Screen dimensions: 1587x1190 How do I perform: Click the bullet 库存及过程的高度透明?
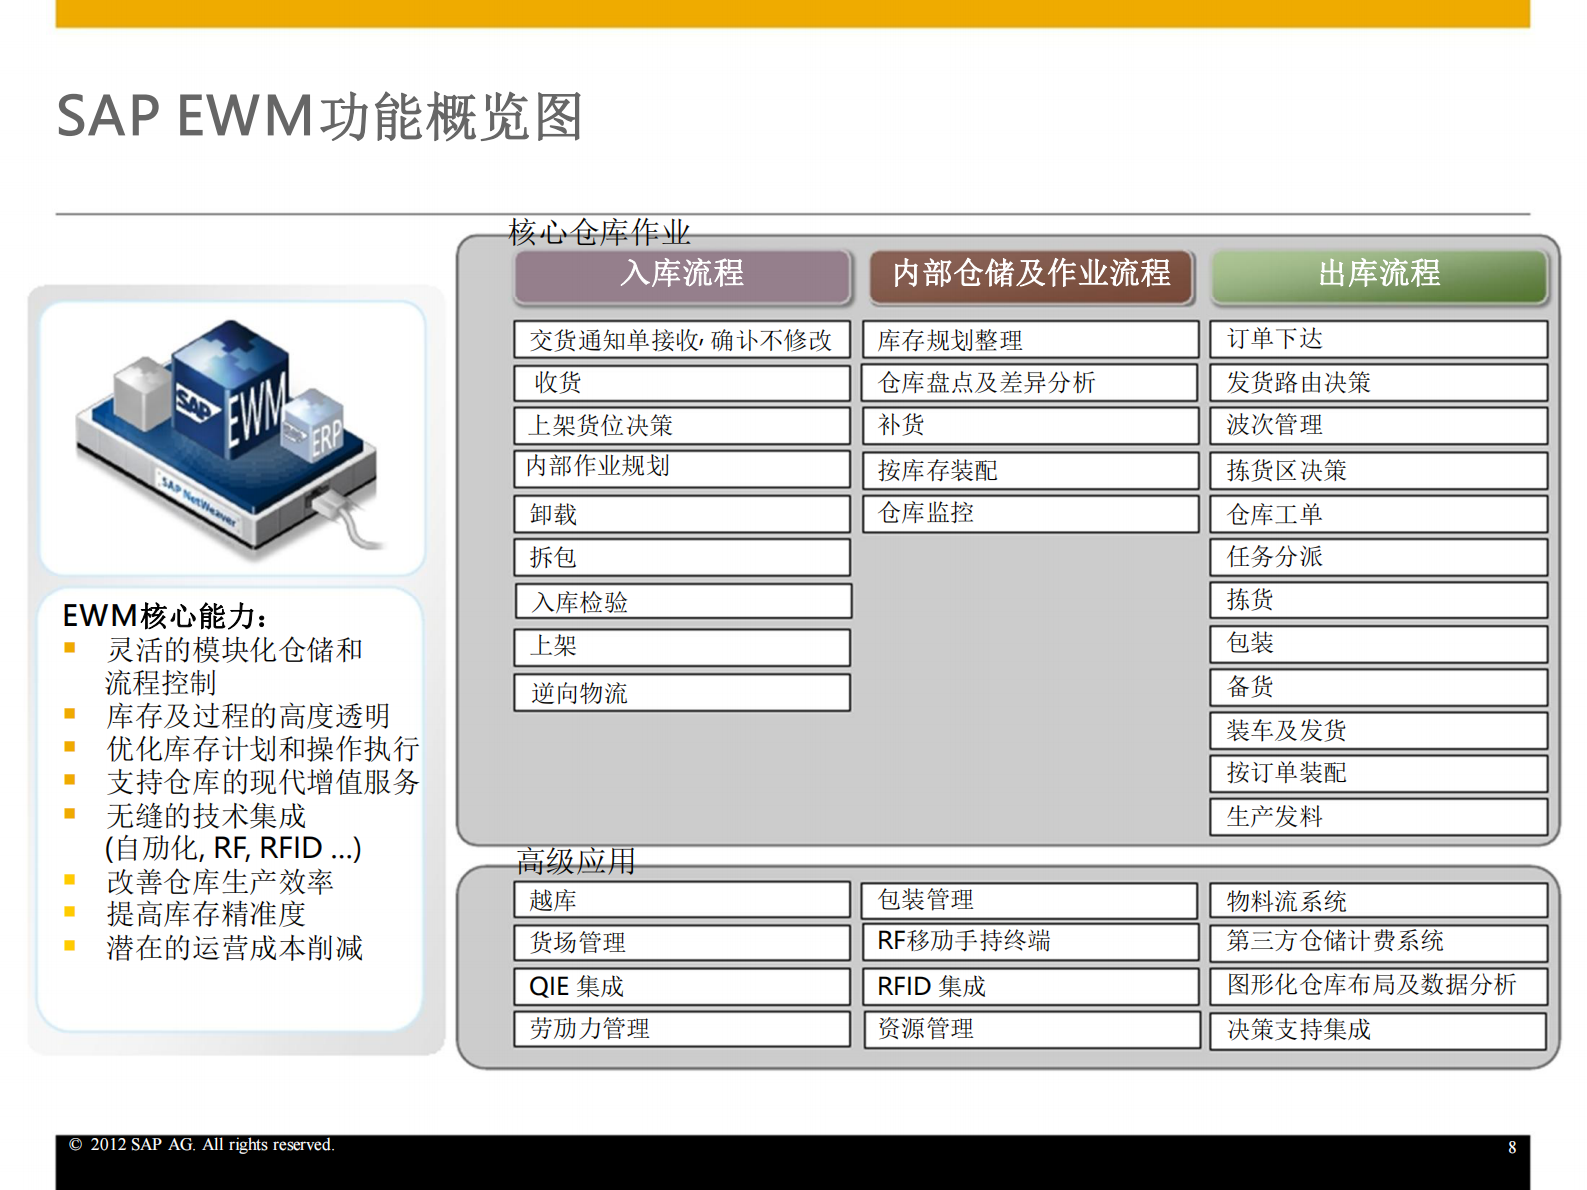(x=248, y=716)
